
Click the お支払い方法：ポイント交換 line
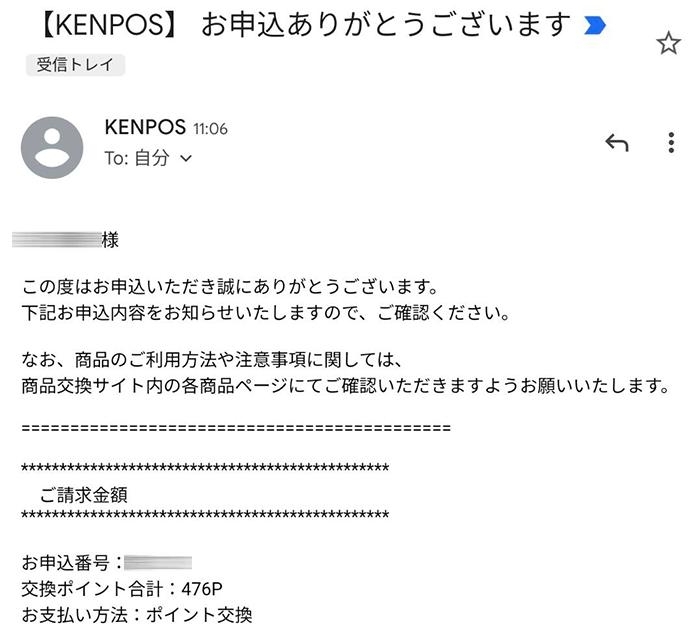point(137,615)
